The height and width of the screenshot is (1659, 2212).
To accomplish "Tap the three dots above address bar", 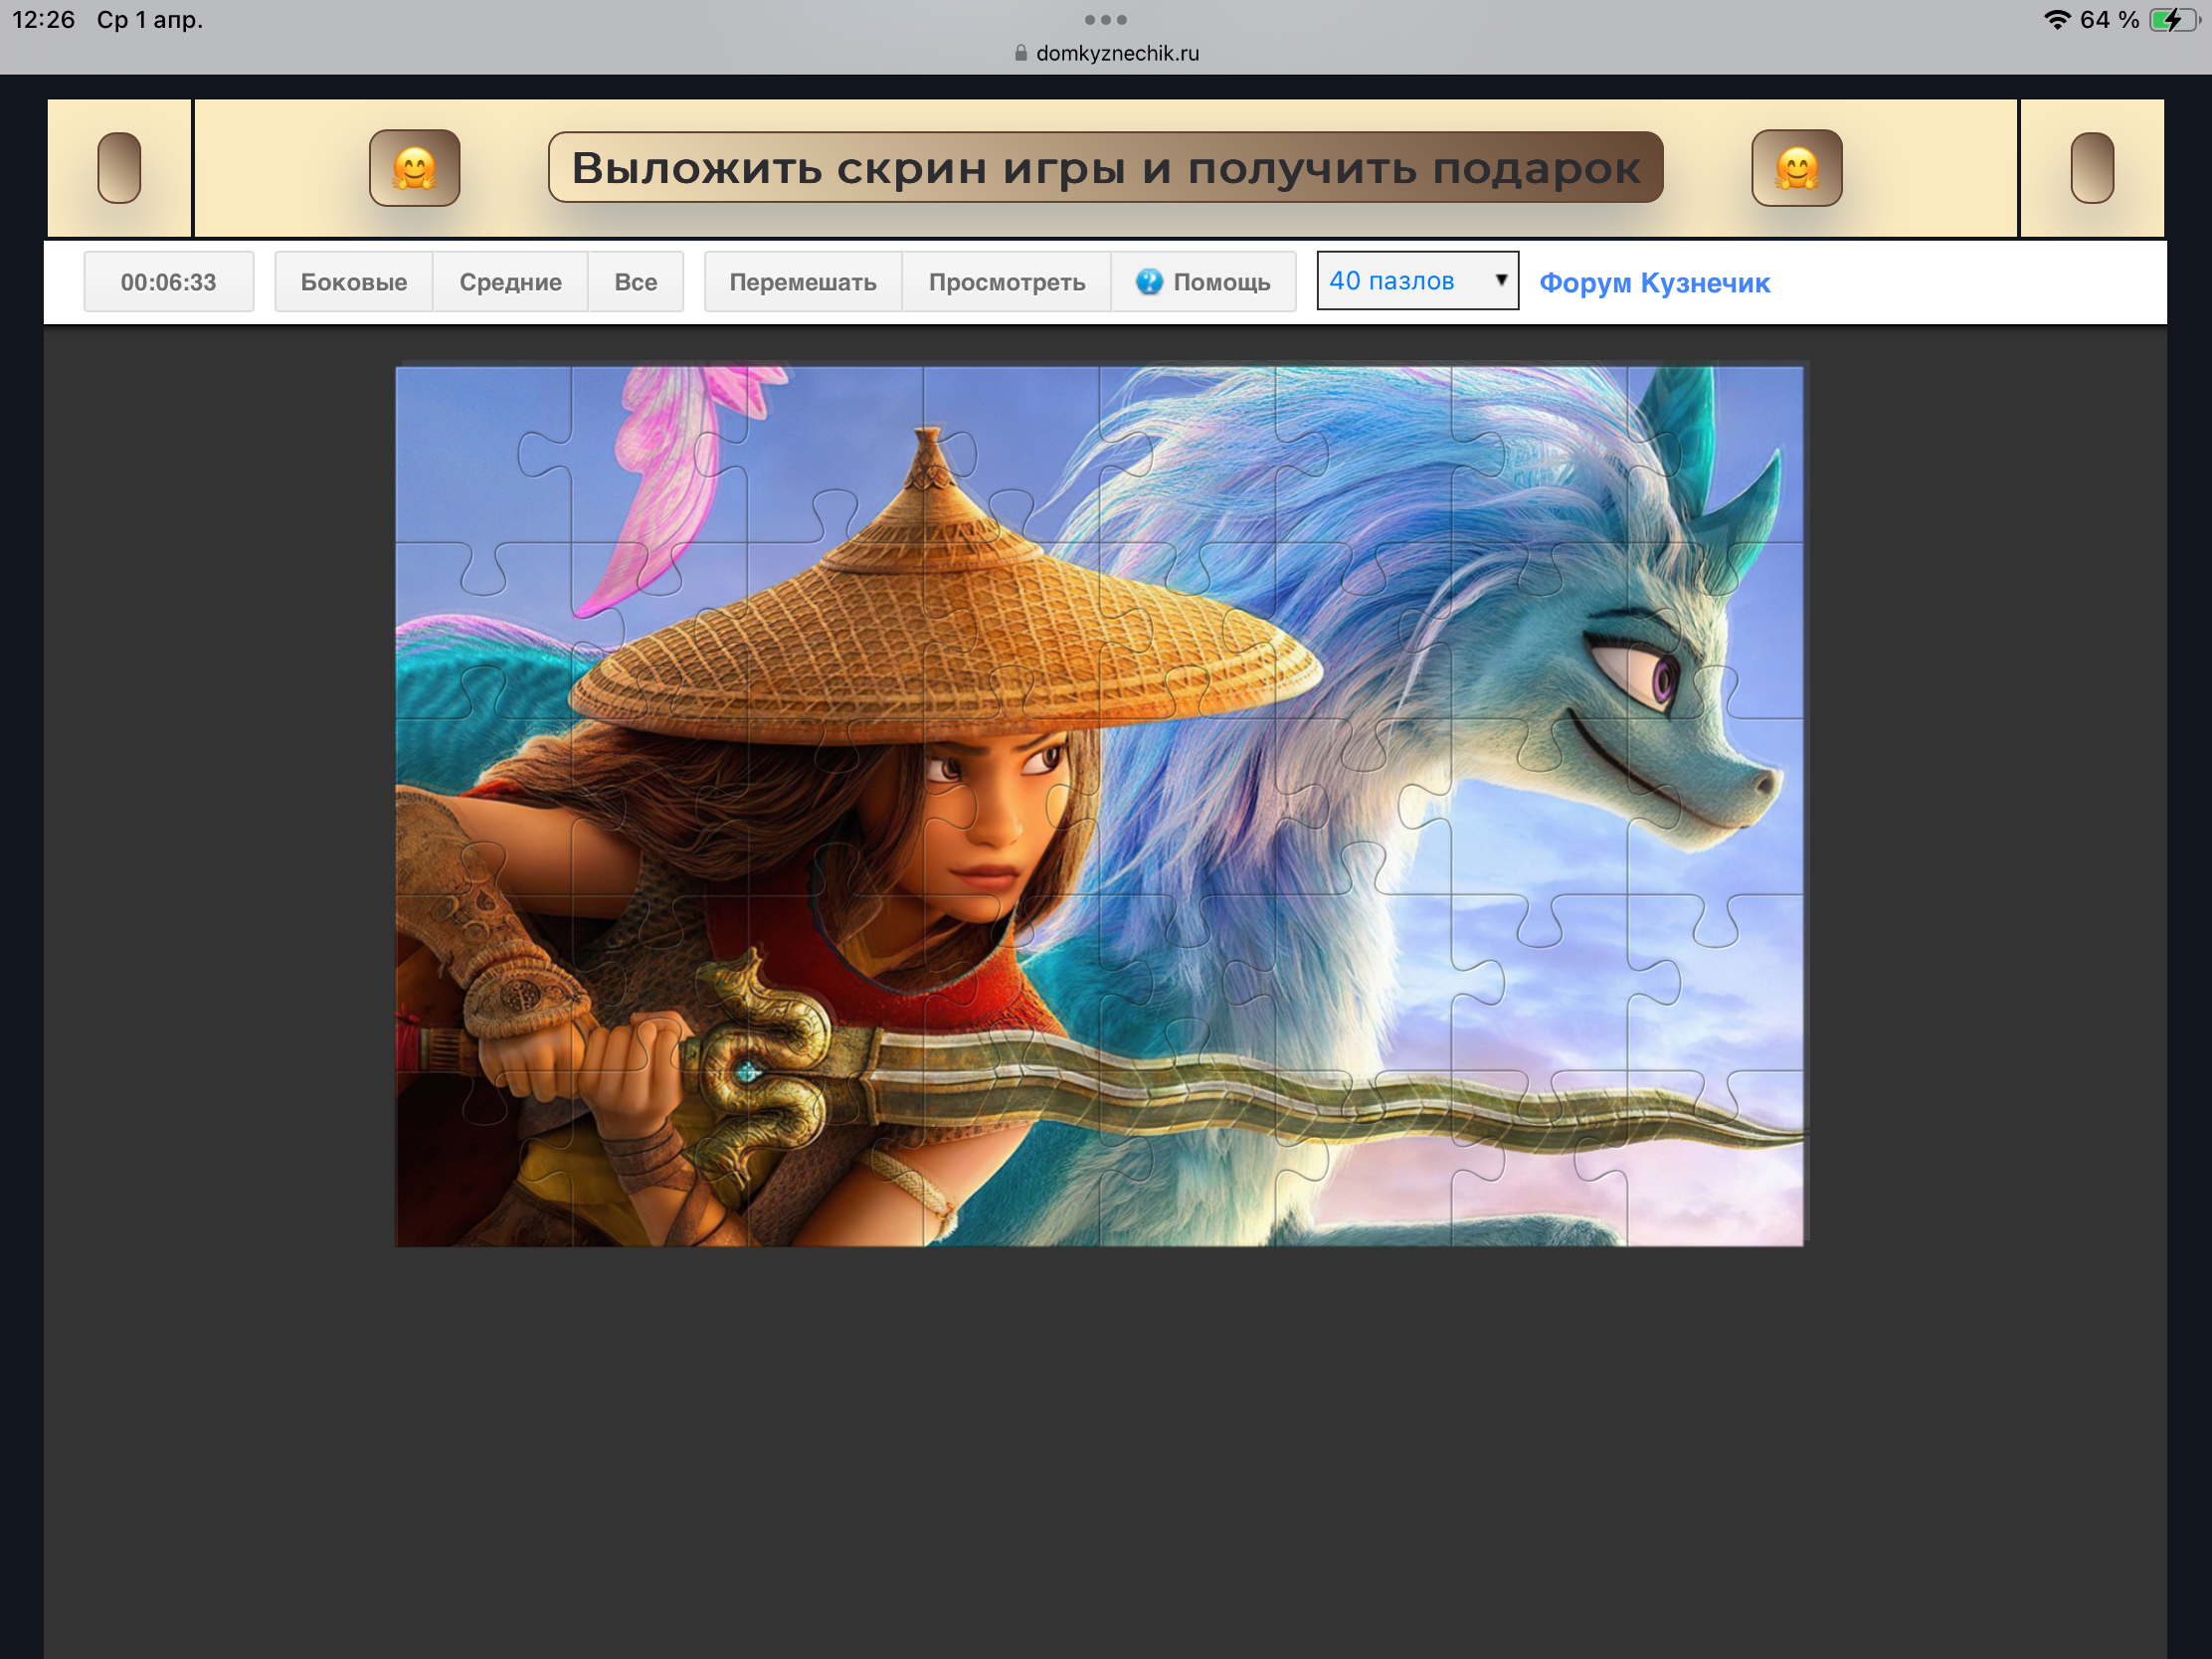I will coord(1105,20).
